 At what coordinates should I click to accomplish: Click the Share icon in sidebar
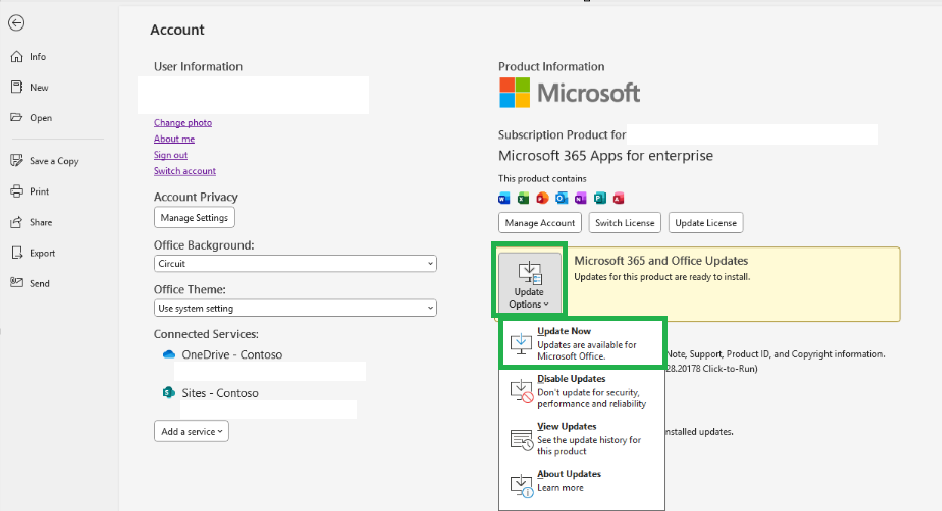tap(16, 222)
